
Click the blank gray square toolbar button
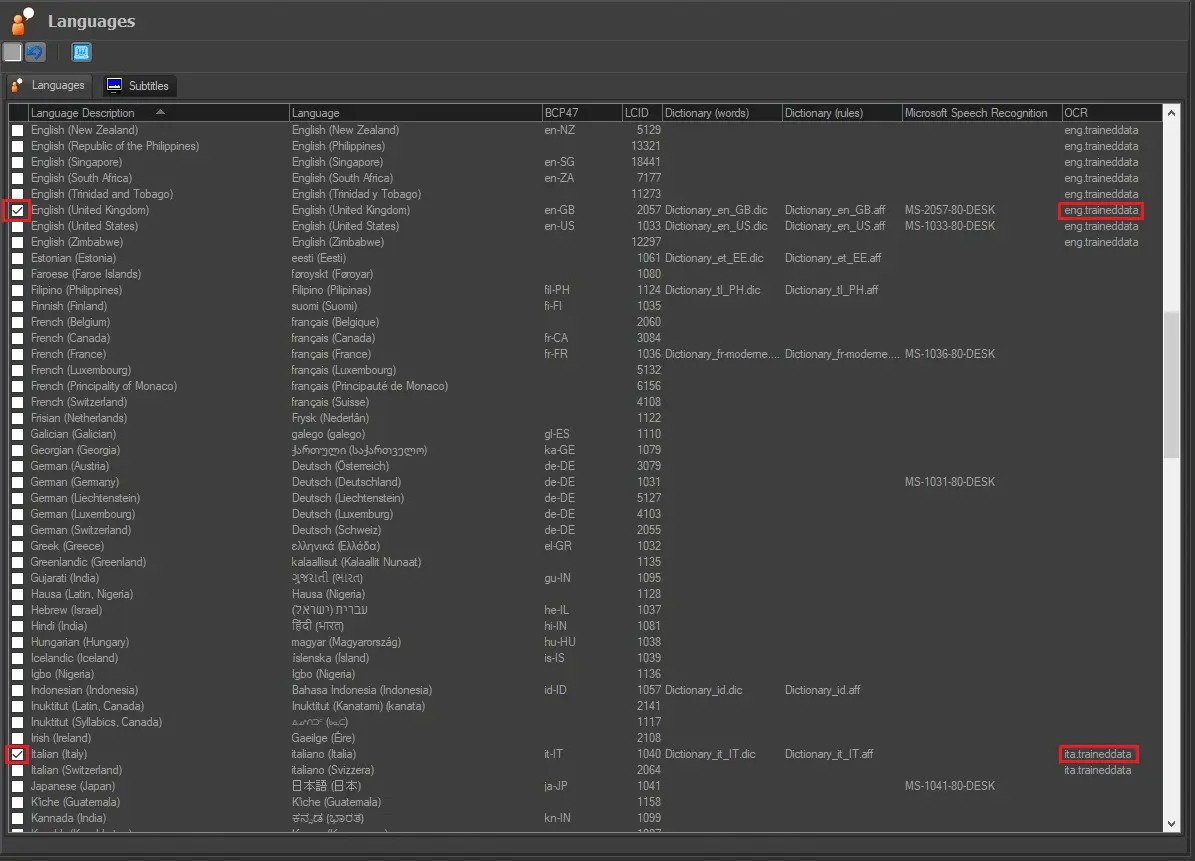point(12,52)
